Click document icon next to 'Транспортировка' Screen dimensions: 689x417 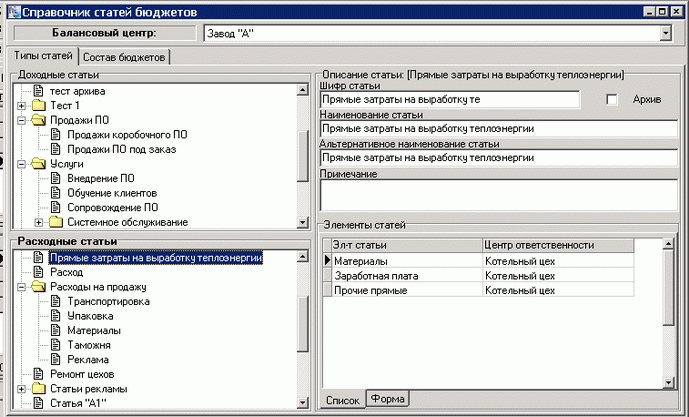click(x=55, y=301)
